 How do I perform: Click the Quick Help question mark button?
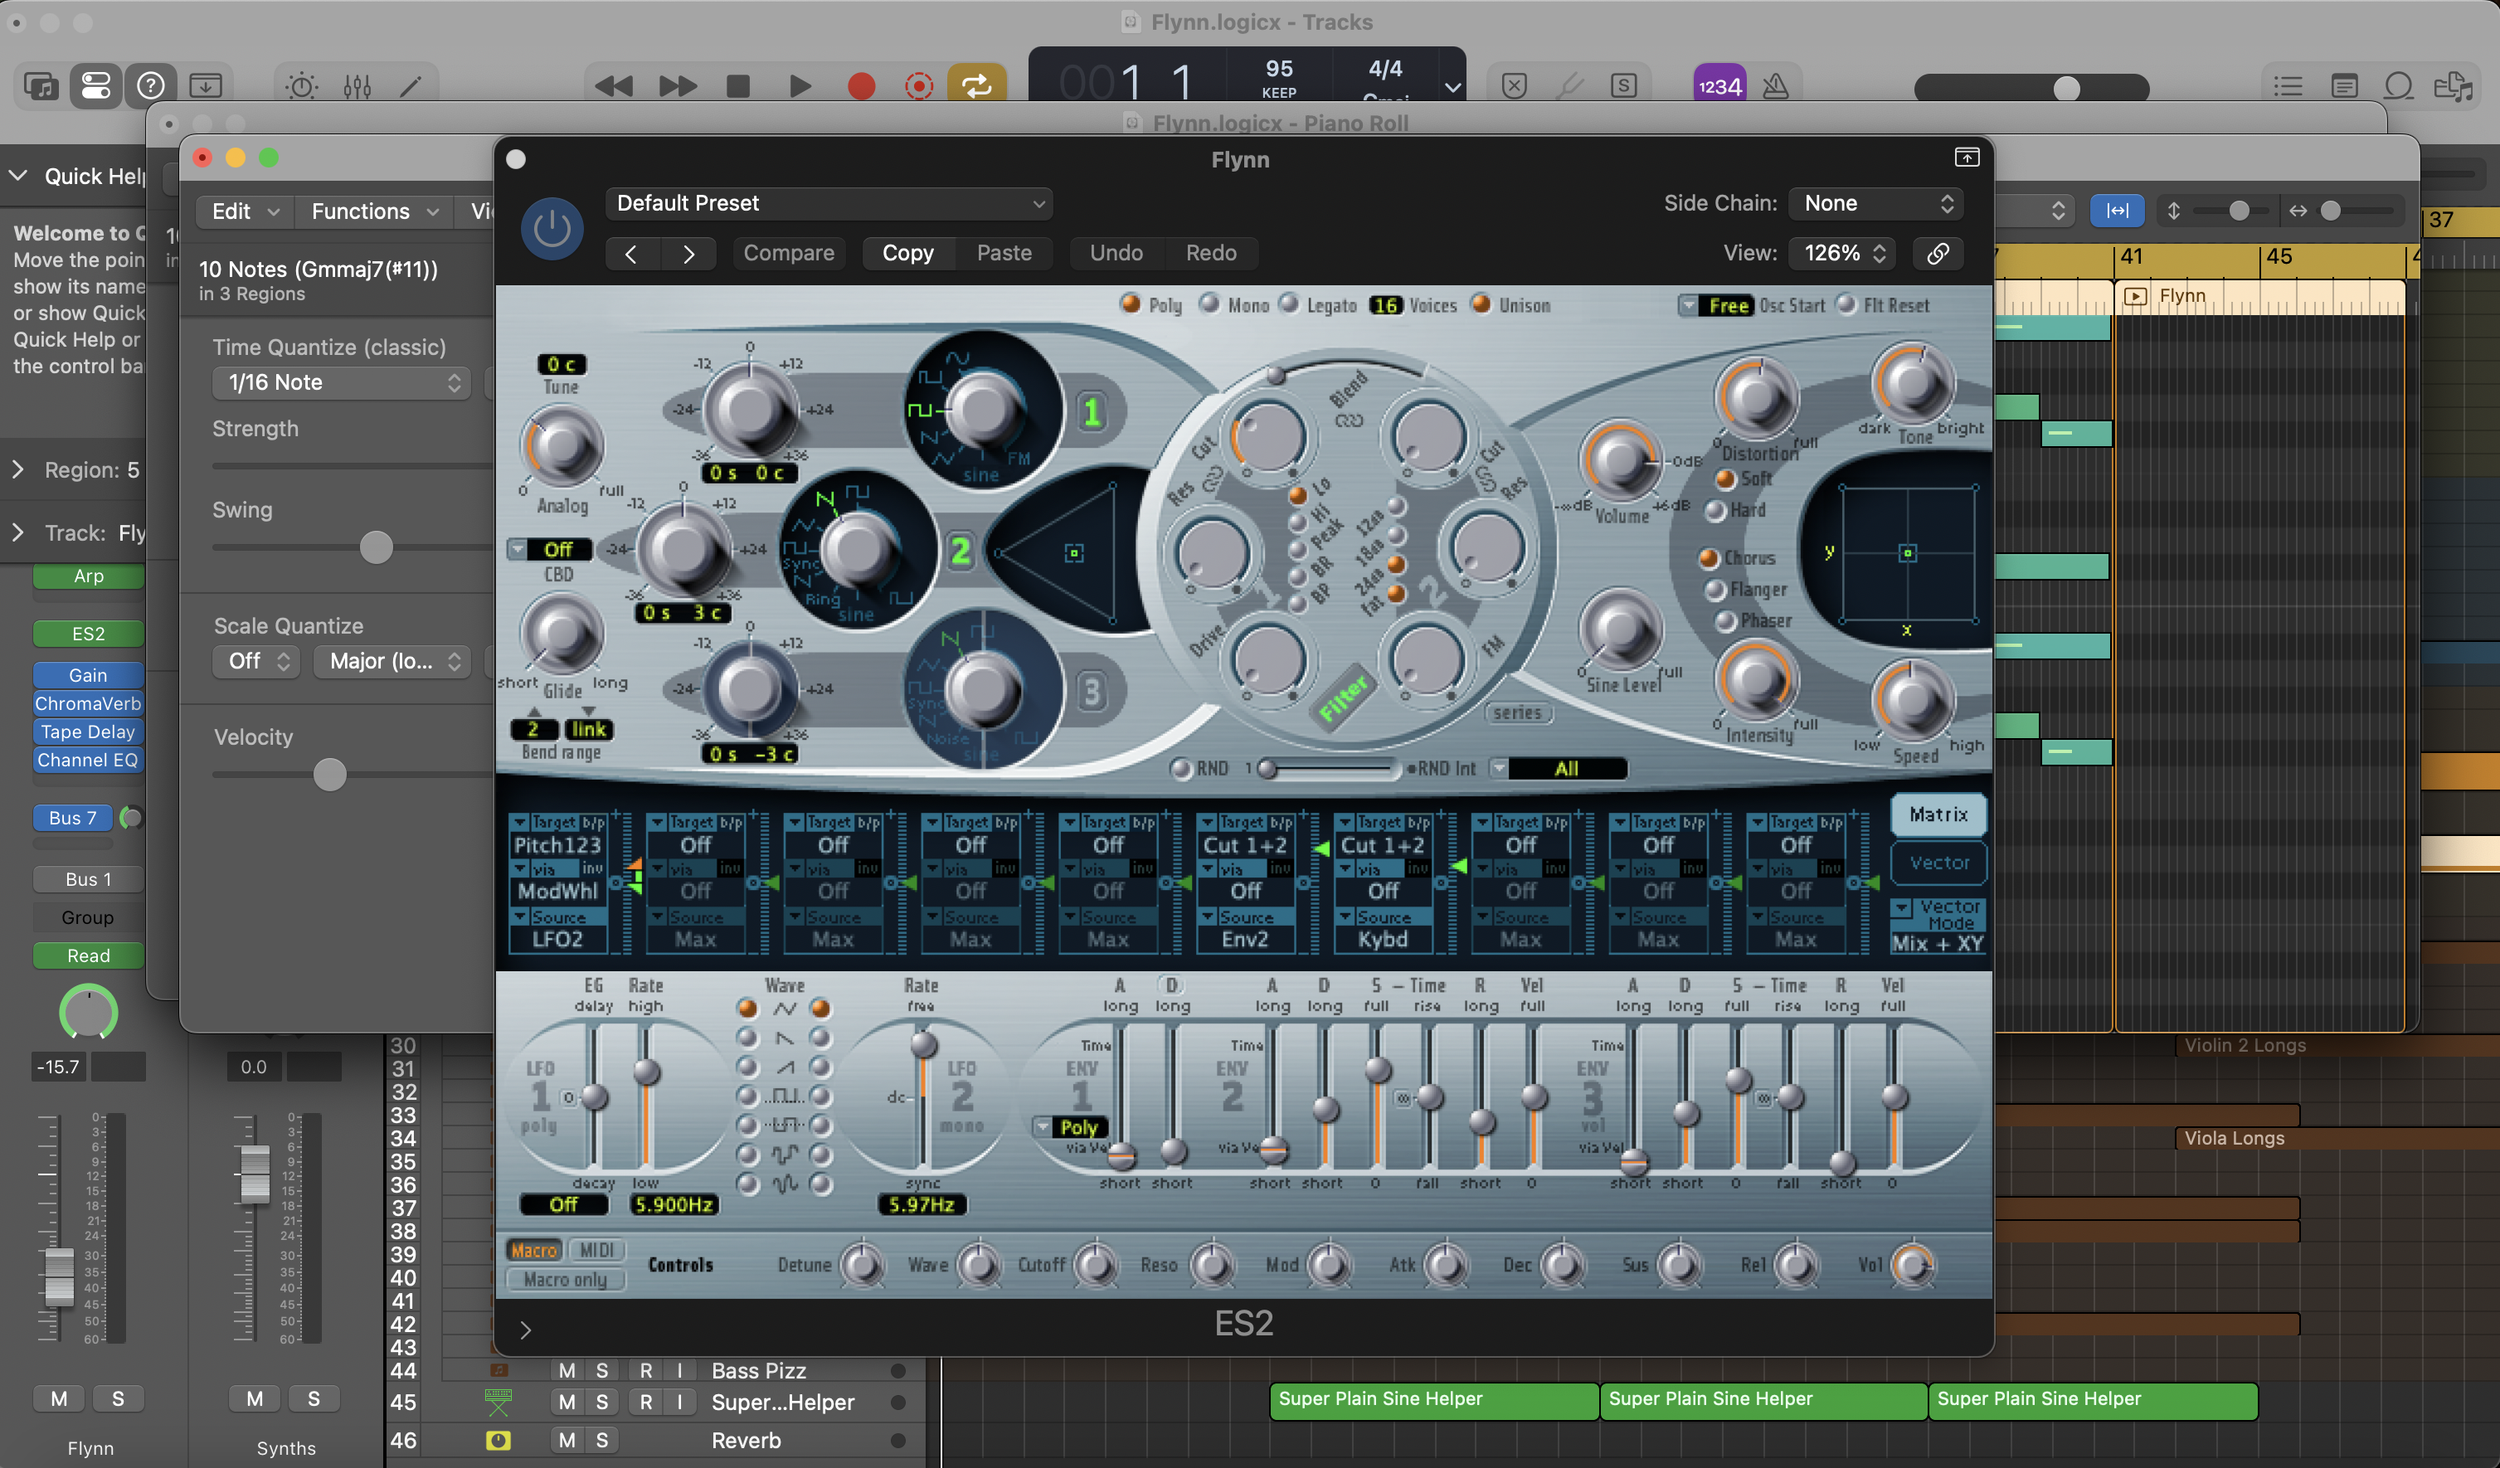[151, 86]
